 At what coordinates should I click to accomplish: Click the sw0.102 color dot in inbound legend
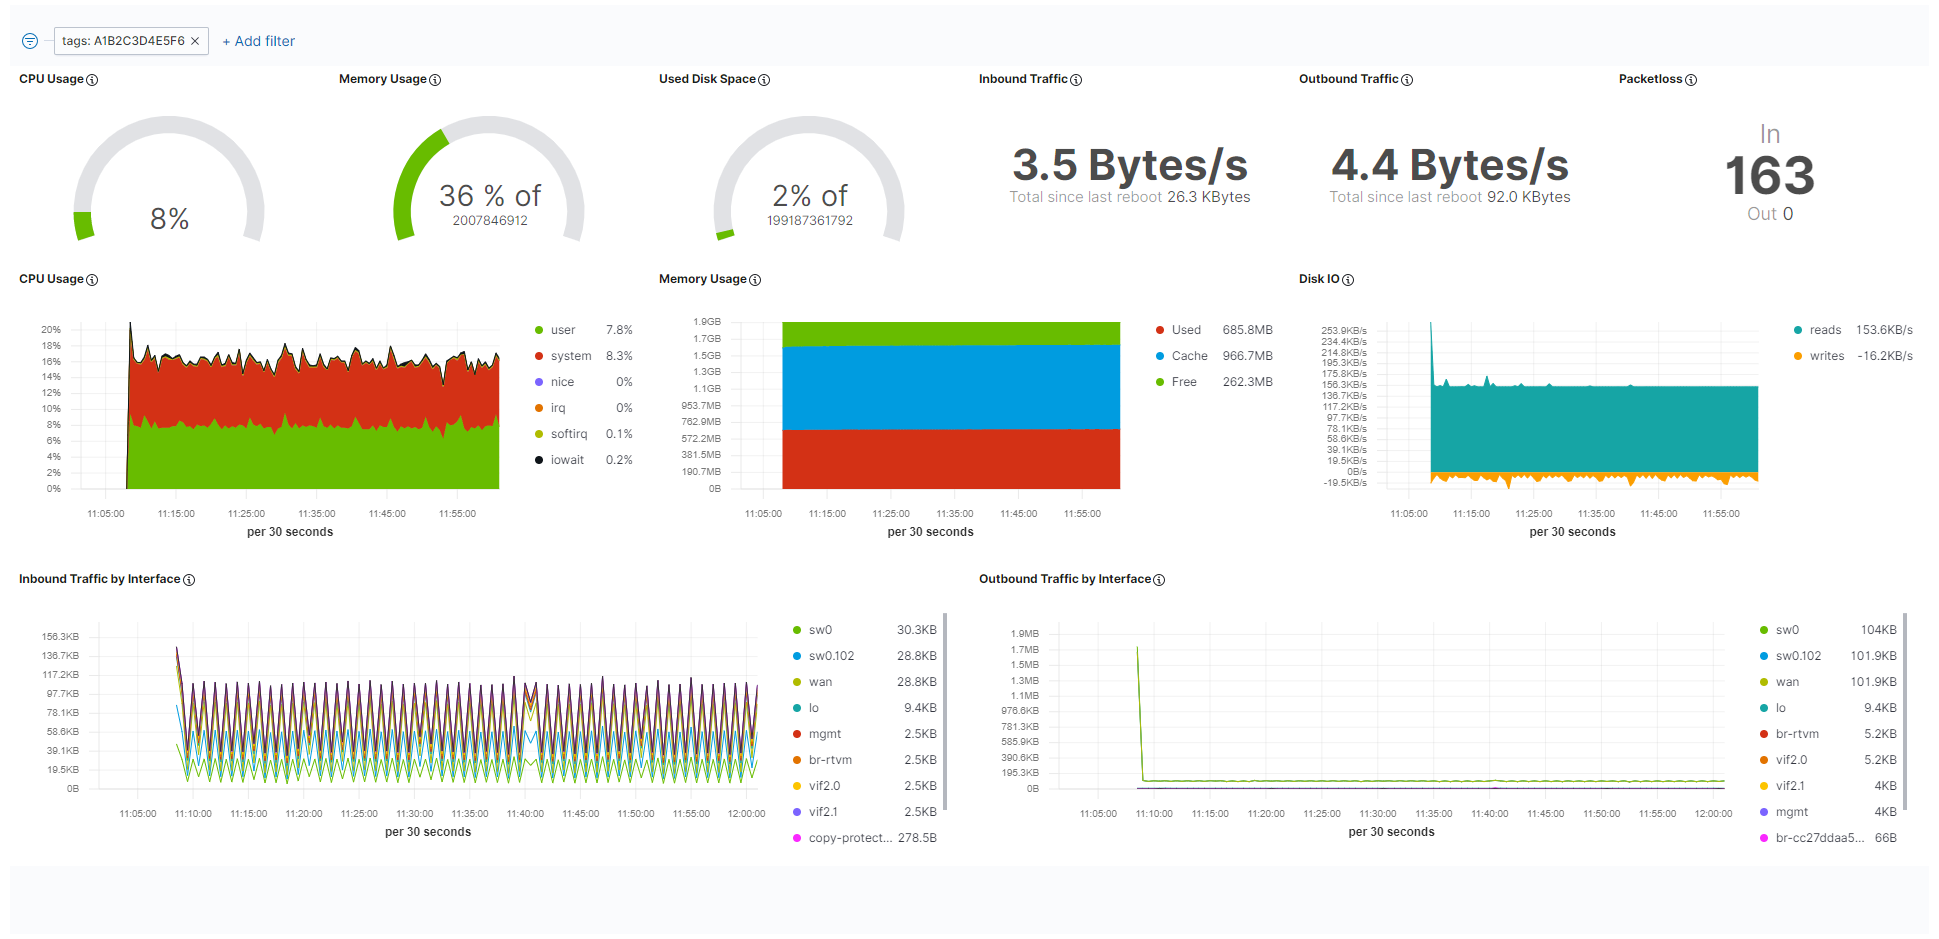click(797, 656)
